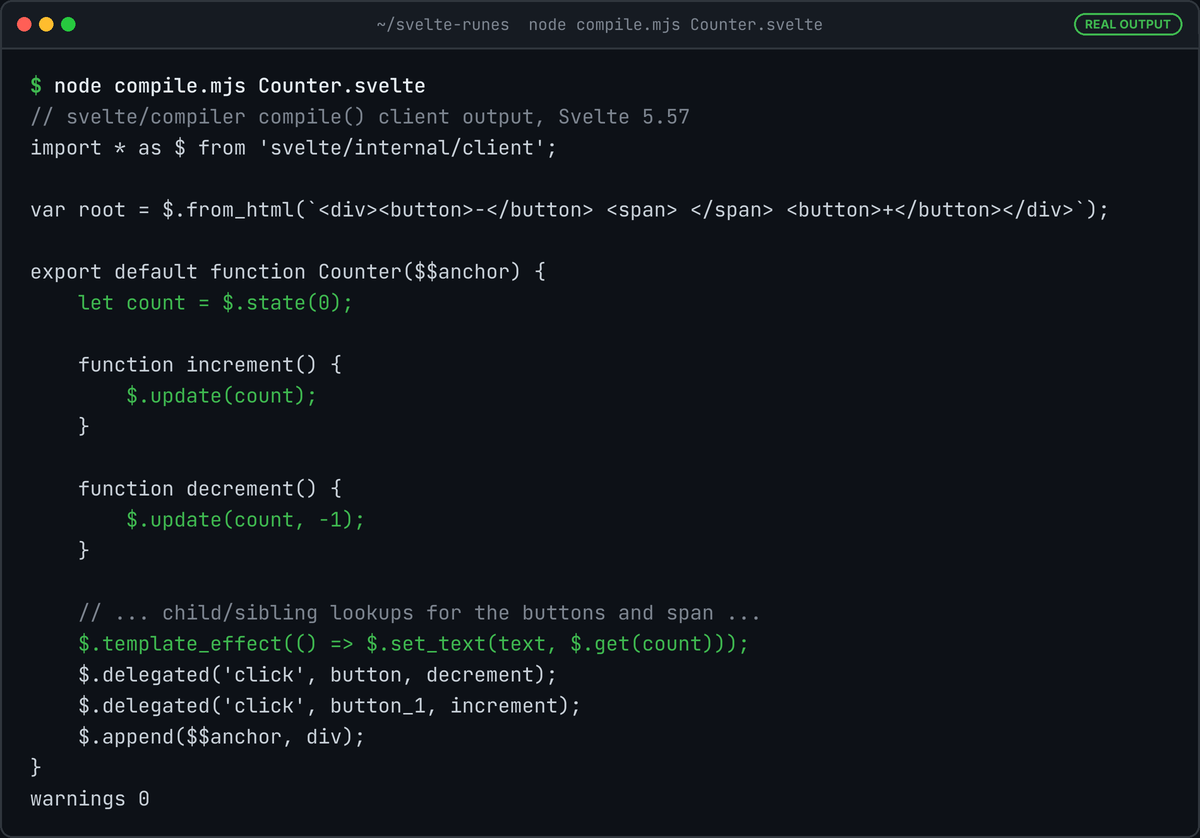Click the import line from 'svelte/internal/client'
Image resolution: width=1200 pixels, height=838 pixels.
(x=293, y=148)
